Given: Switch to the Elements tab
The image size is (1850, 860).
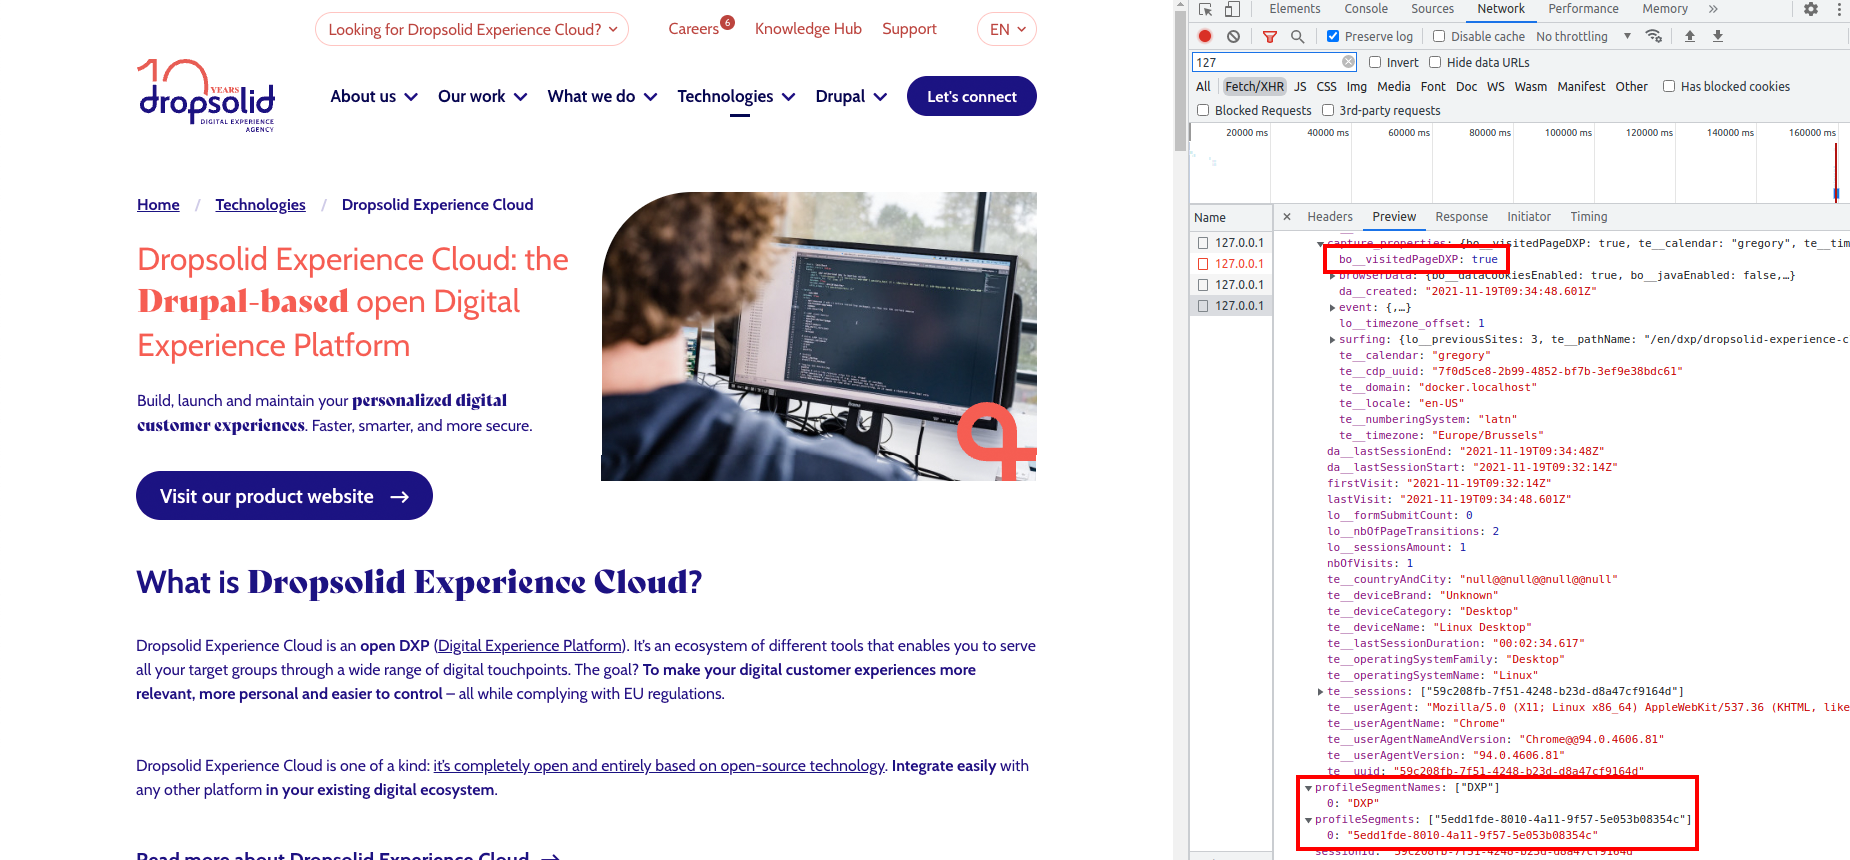Looking at the screenshot, I should click(x=1295, y=9).
